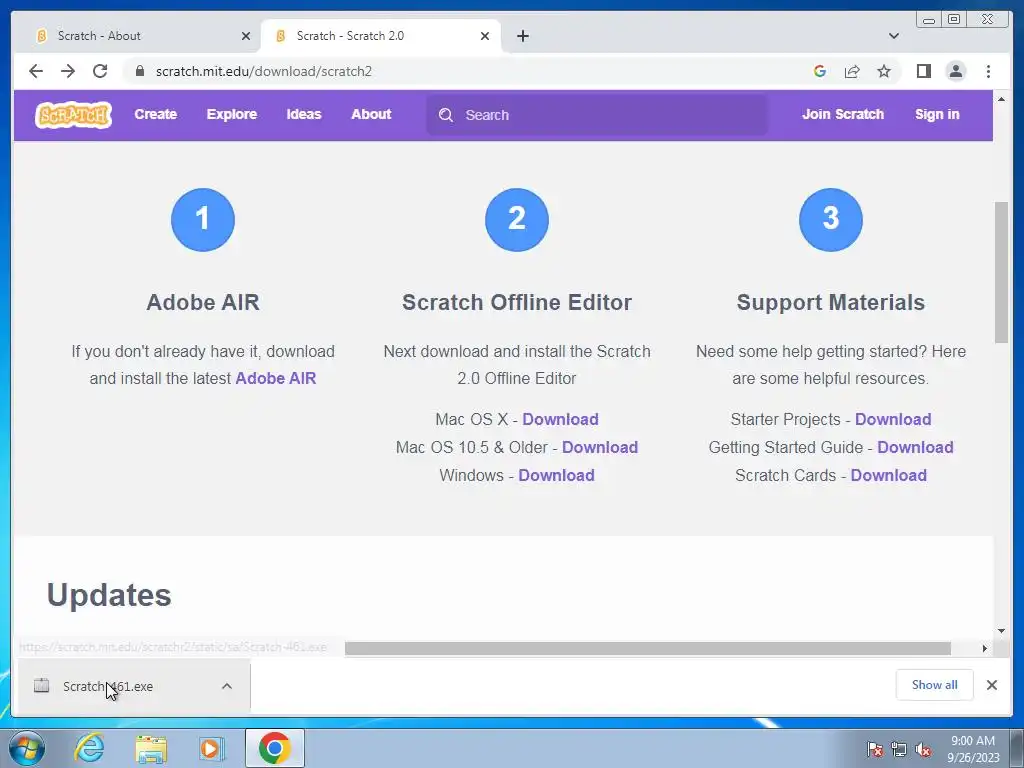This screenshot has width=1024, height=768.
Task: Click the Support Materials heading
Action: (831, 302)
